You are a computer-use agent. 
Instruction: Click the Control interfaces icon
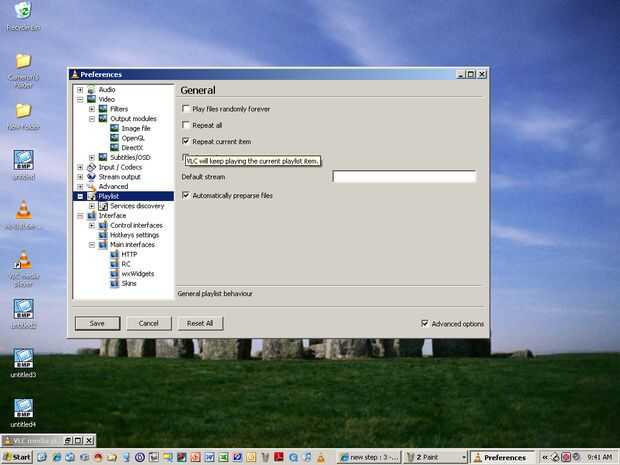pos(103,225)
